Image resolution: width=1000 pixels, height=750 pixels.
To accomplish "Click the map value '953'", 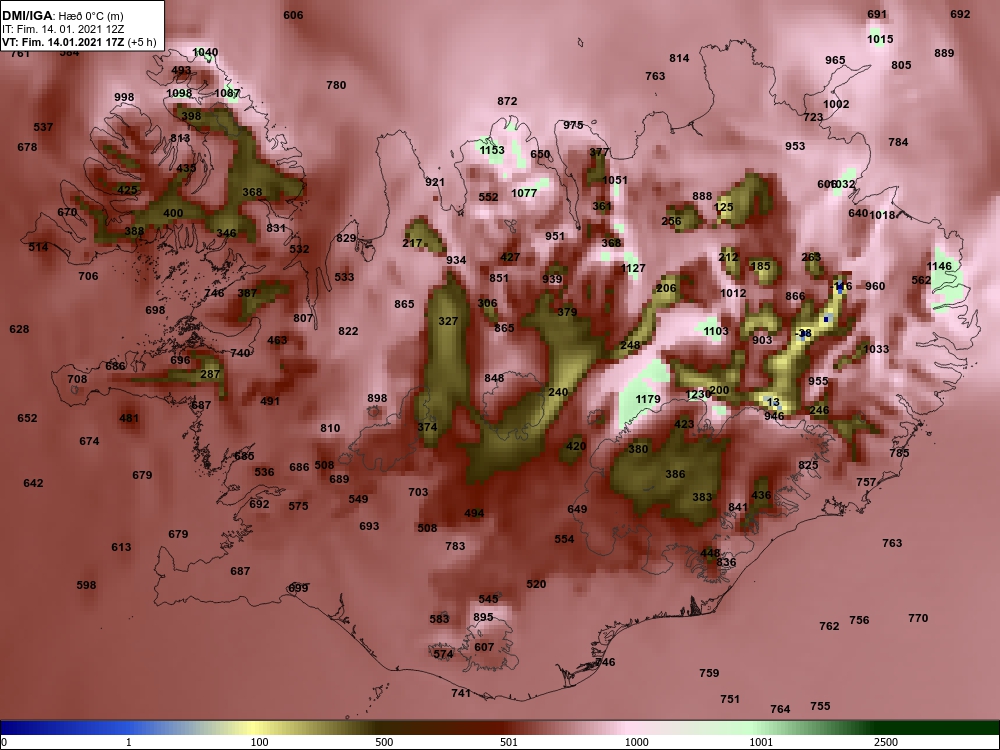I will tap(795, 146).
